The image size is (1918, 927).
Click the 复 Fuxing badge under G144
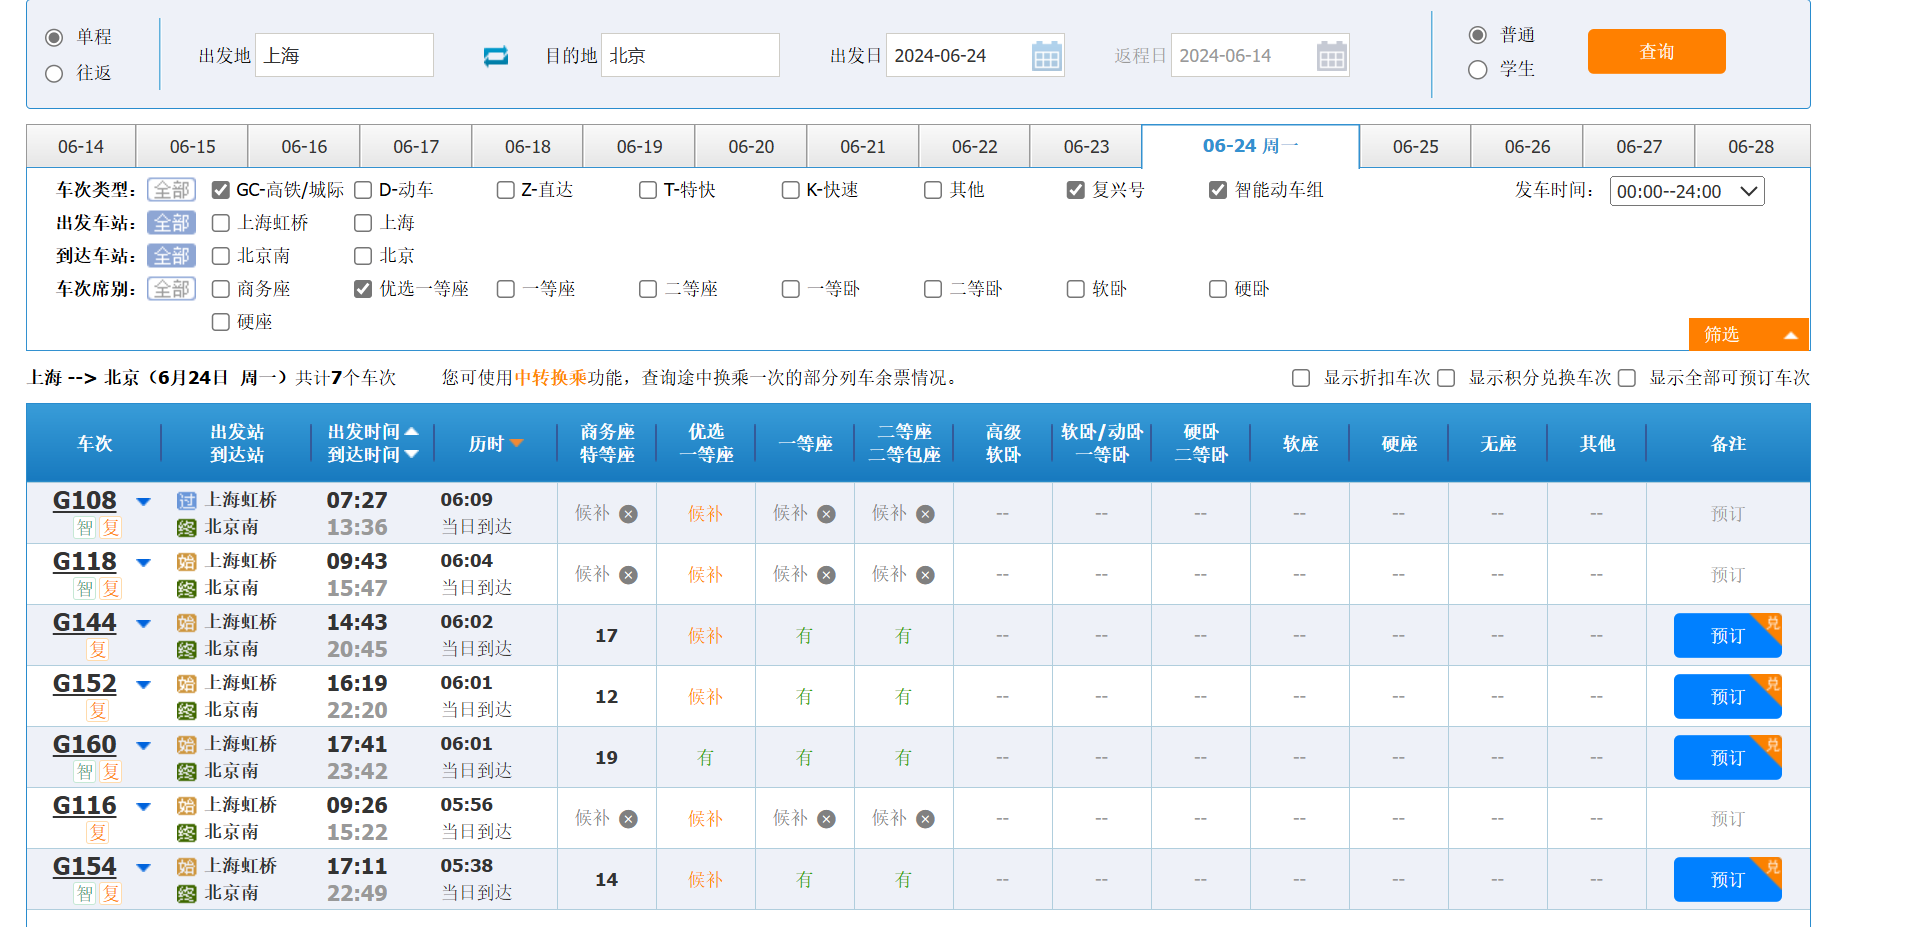(x=97, y=650)
